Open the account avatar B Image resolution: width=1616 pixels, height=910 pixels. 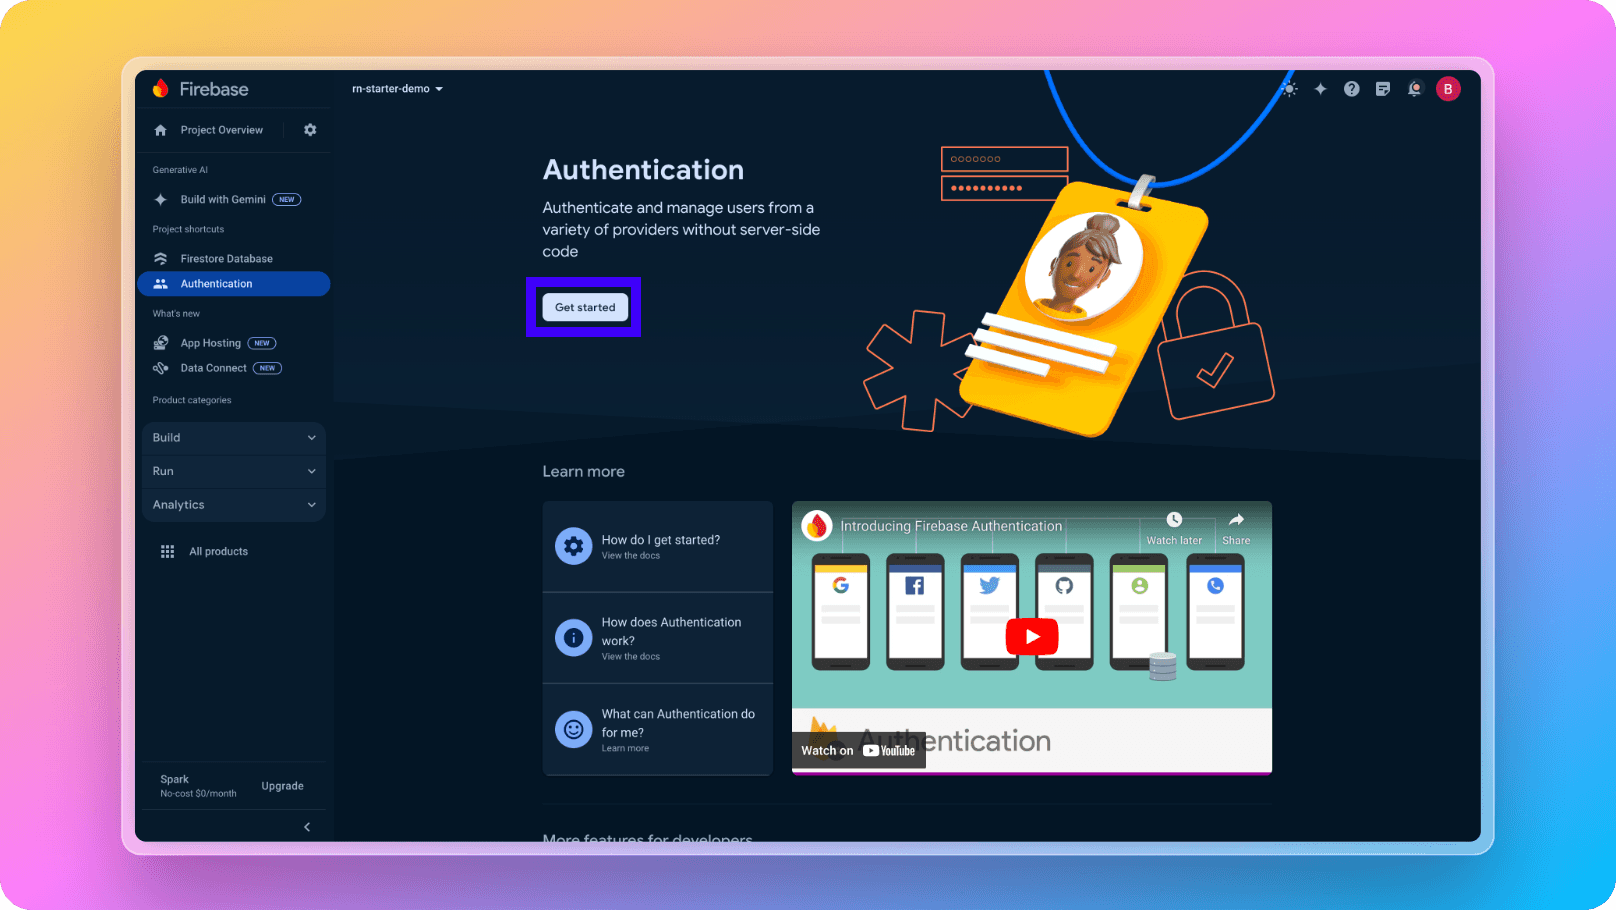1448,89
